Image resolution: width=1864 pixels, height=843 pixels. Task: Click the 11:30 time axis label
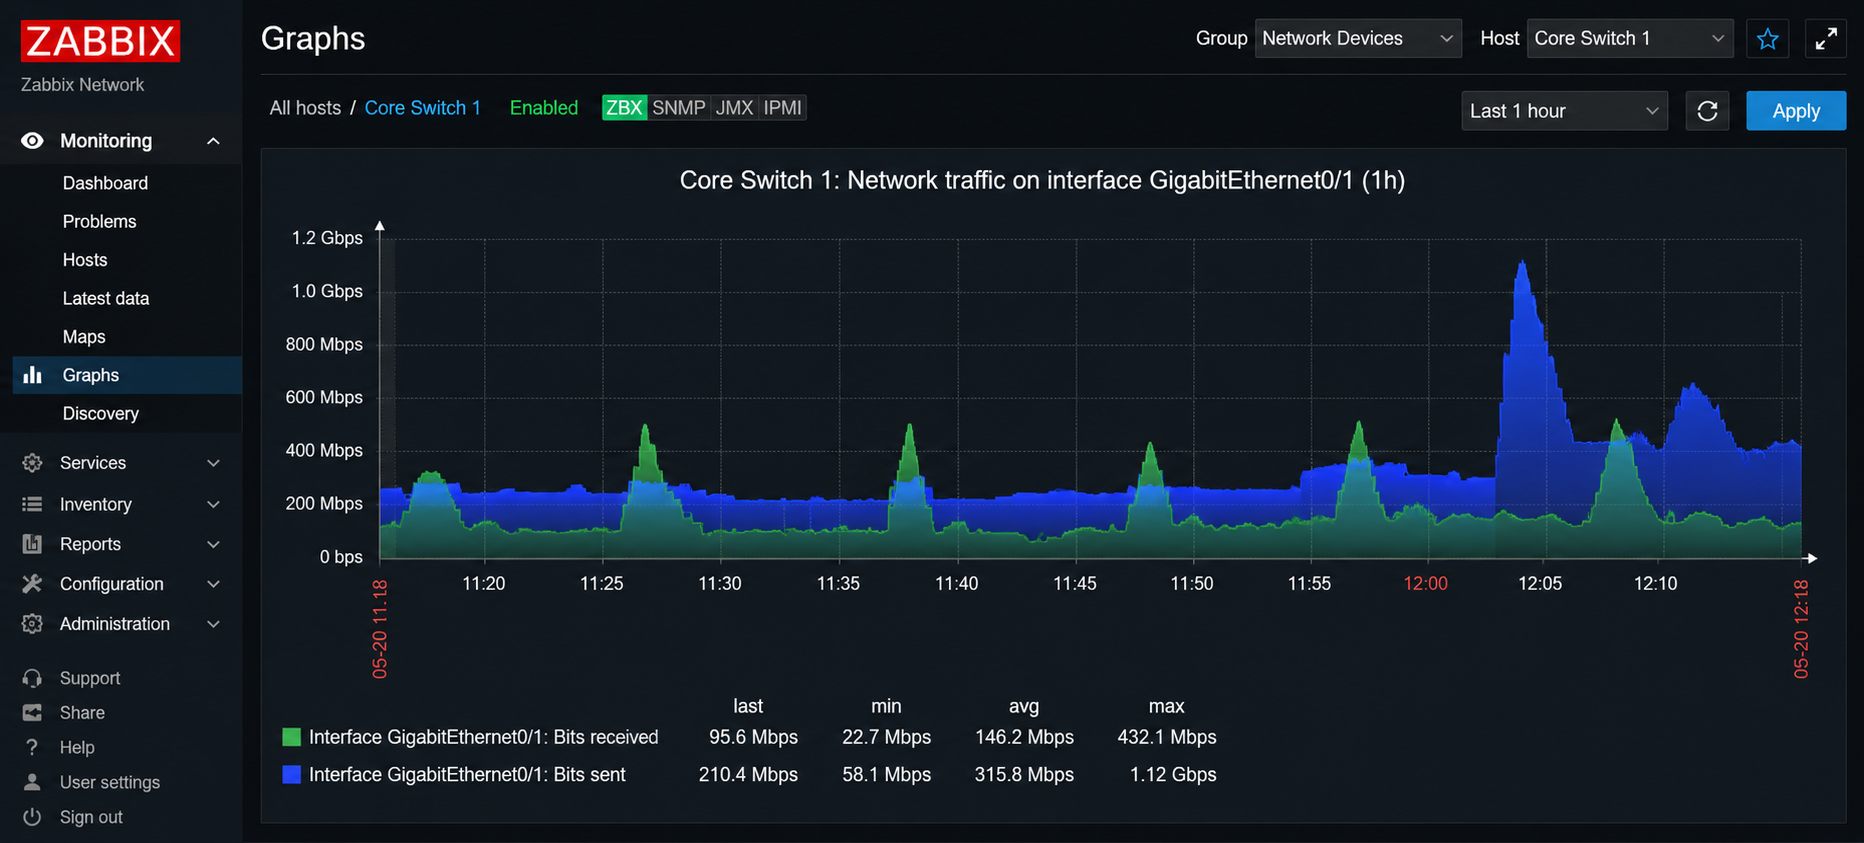click(720, 583)
